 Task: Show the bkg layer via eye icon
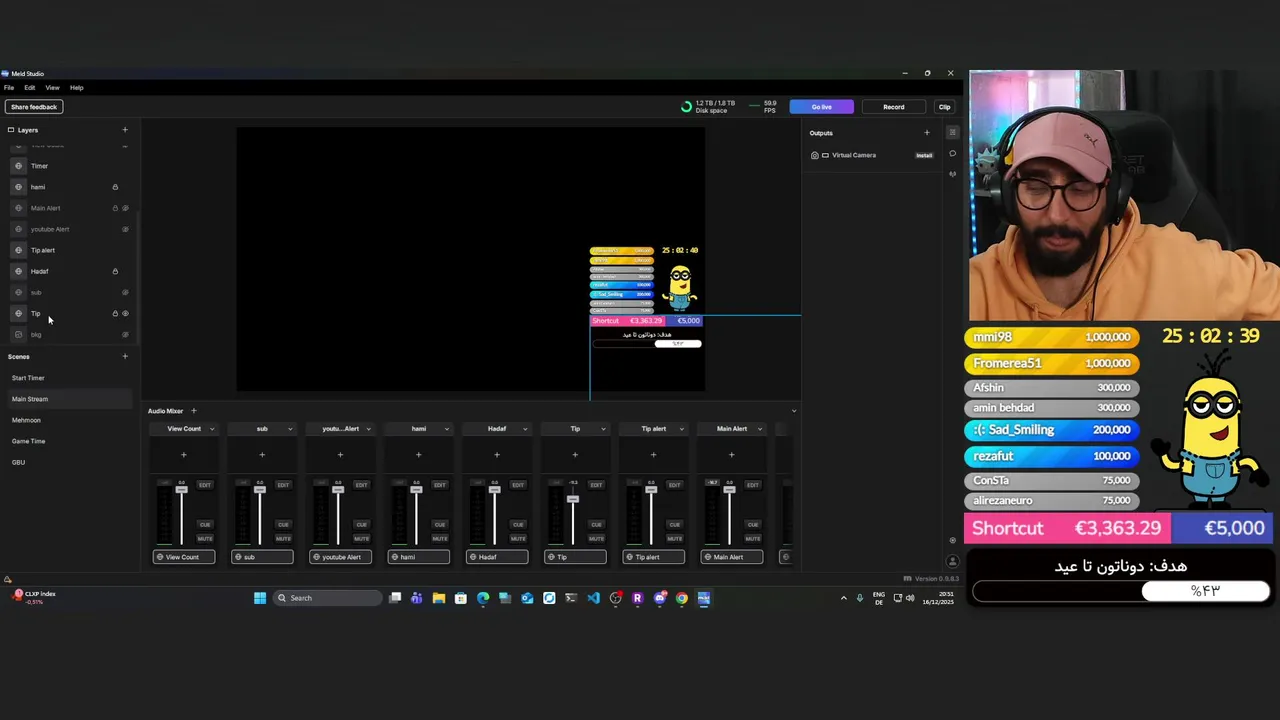point(125,334)
